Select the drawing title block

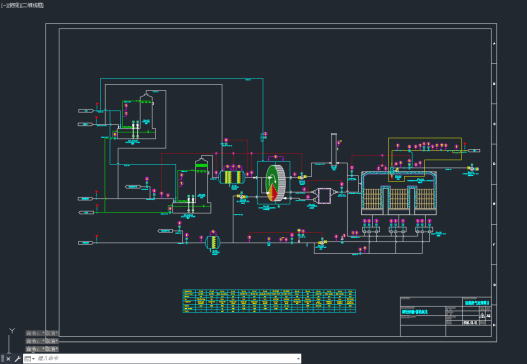446,316
